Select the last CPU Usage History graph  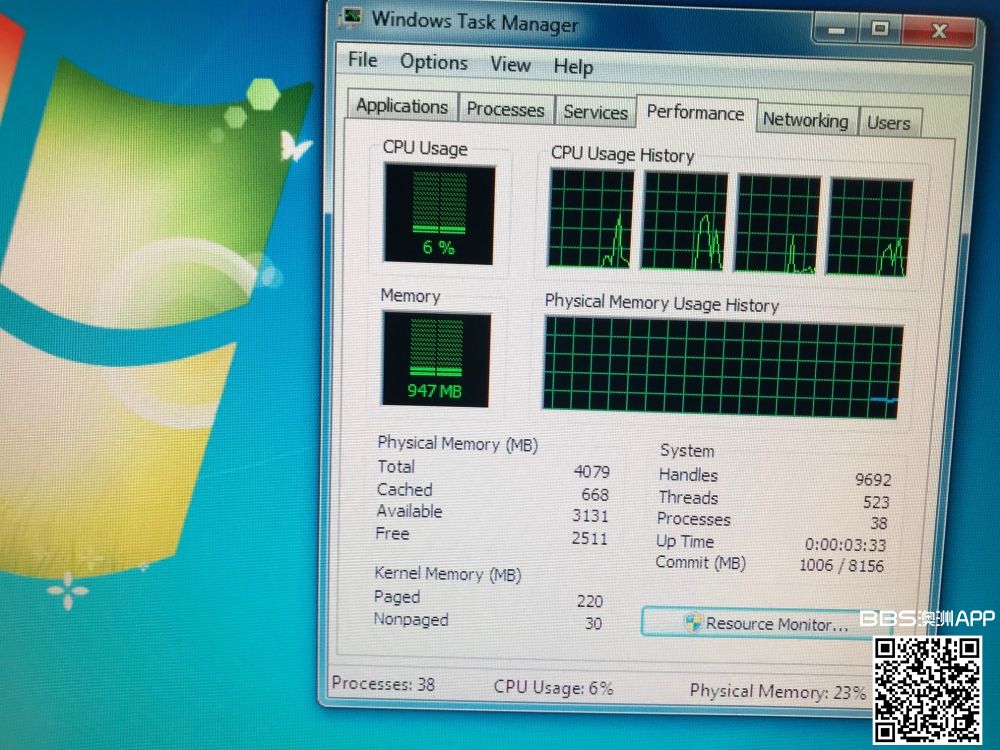click(869, 228)
